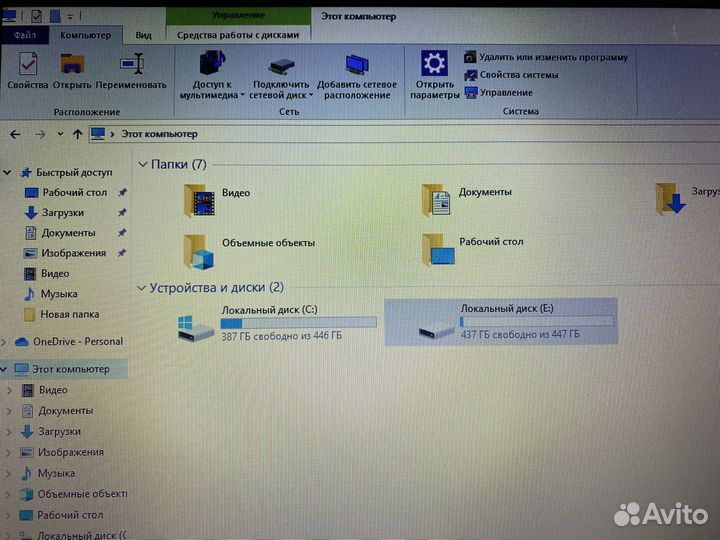Open quick access toolbar customize dropdown

pyautogui.click(x=70, y=17)
